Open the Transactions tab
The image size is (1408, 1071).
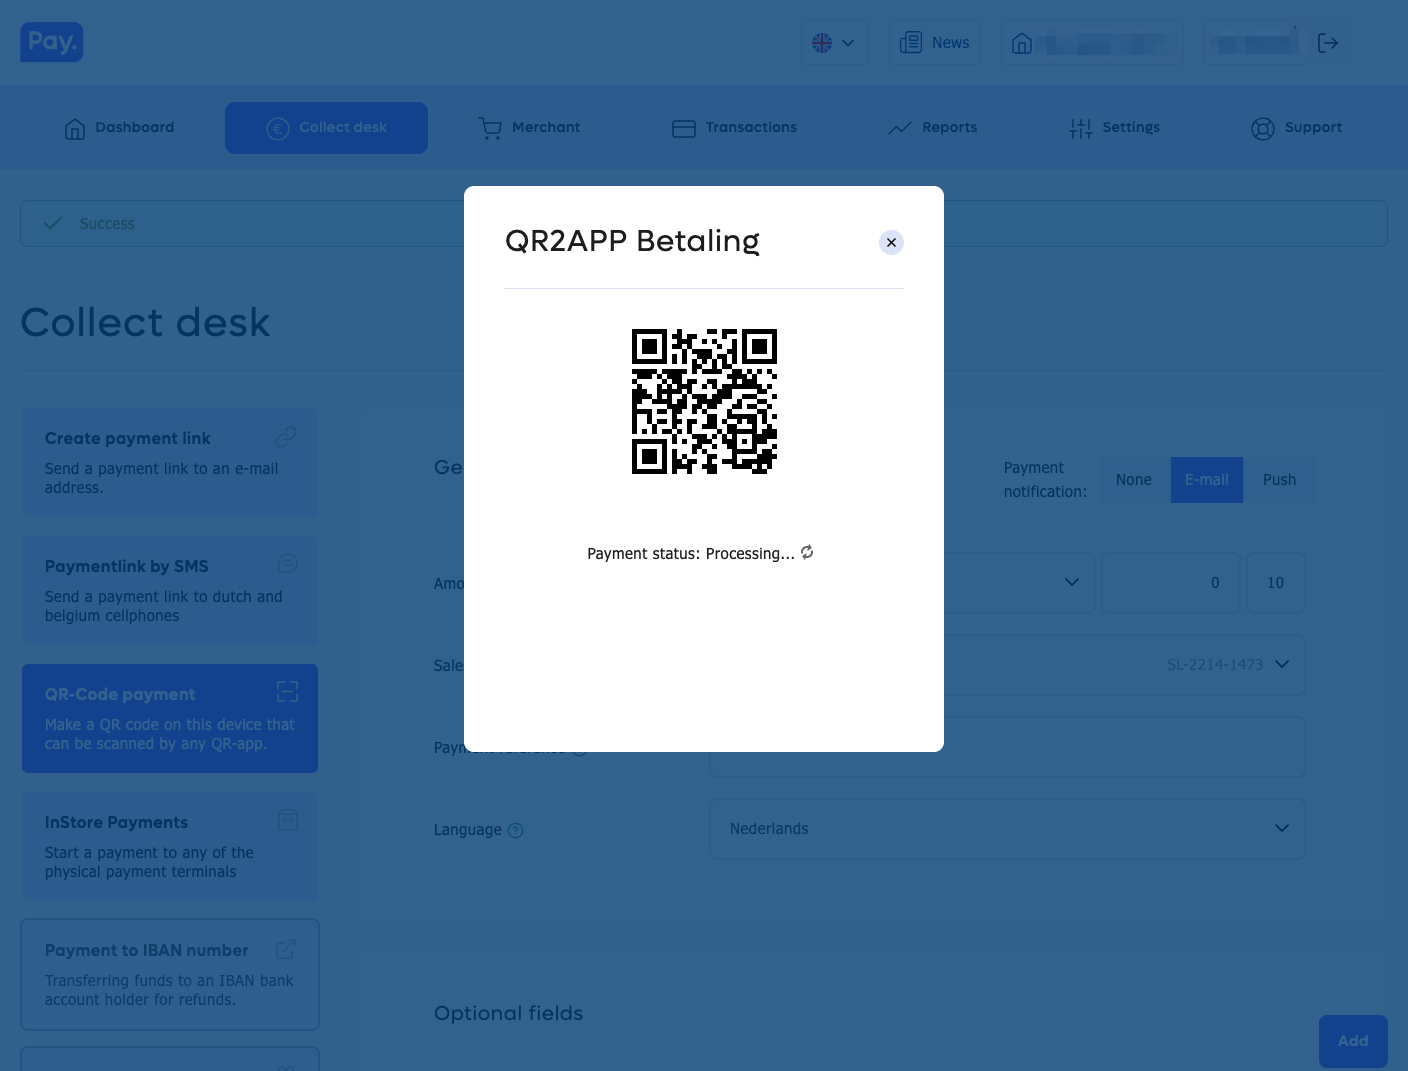[734, 128]
